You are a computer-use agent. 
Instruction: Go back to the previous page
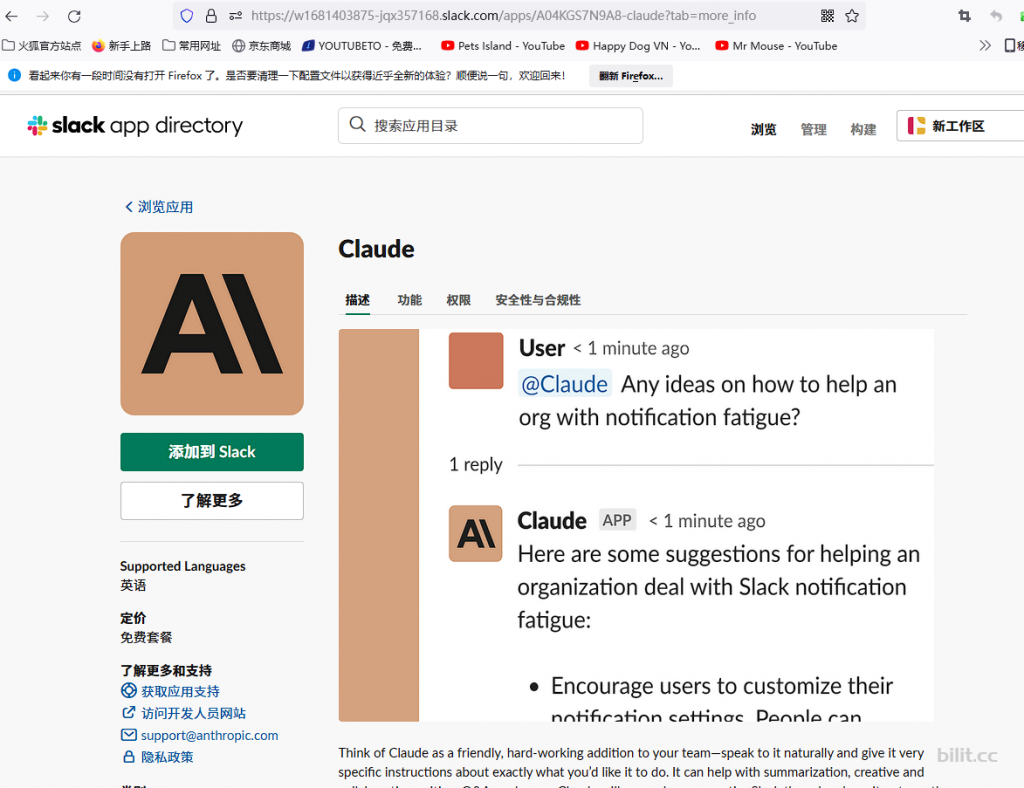pos(12,16)
